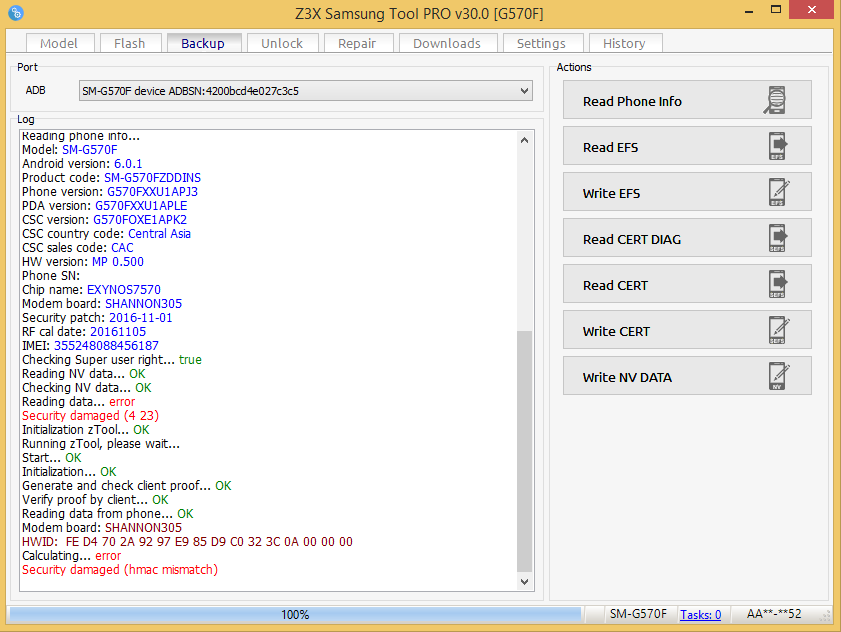841x632 pixels.
Task: Click the Write CERT button label
Action: pyautogui.click(x=616, y=332)
